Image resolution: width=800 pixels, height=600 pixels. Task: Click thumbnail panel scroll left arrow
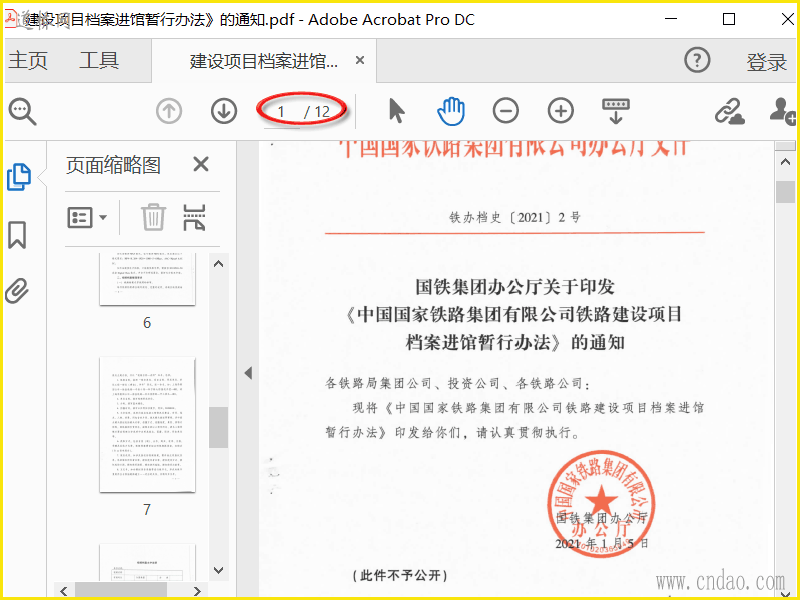[x=64, y=591]
